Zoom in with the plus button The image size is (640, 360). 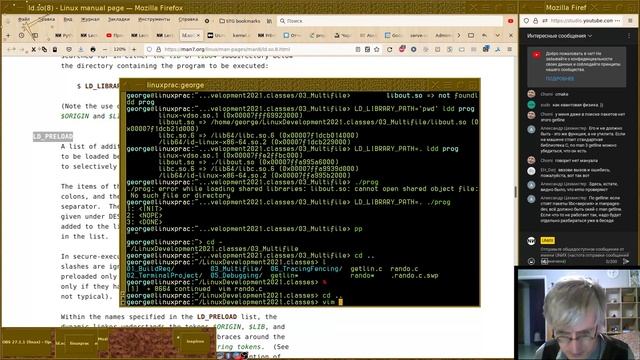tap(134, 49)
